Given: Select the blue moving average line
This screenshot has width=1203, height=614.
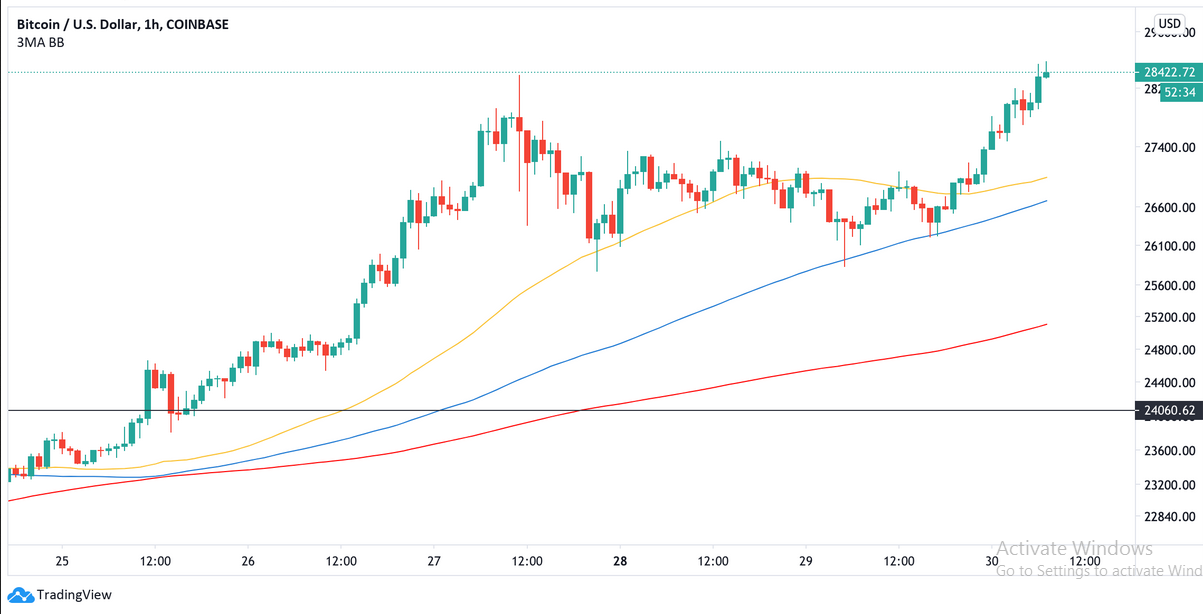Looking at the screenshot, I should click(700, 315).
